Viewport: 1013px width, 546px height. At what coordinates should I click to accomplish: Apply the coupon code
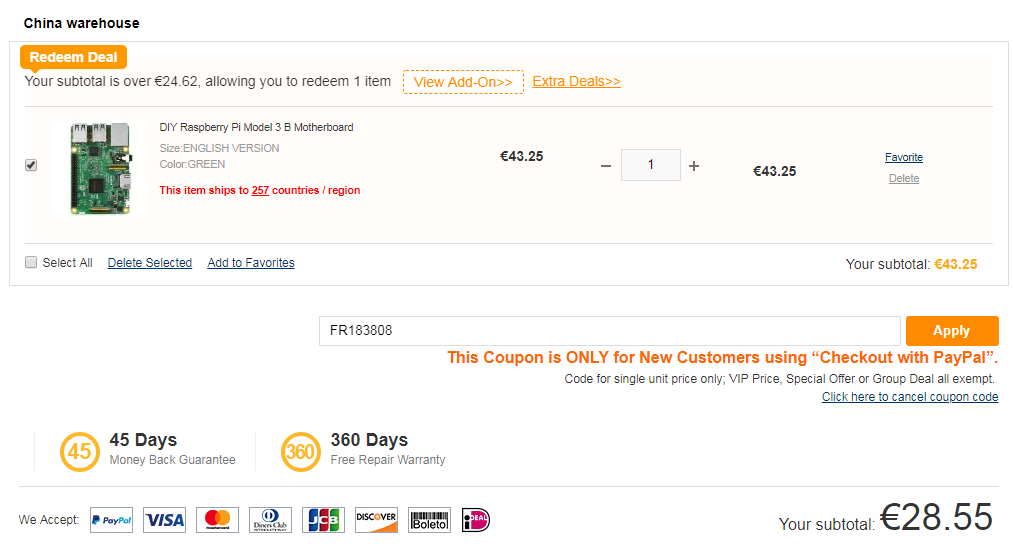tap(951, 331)
